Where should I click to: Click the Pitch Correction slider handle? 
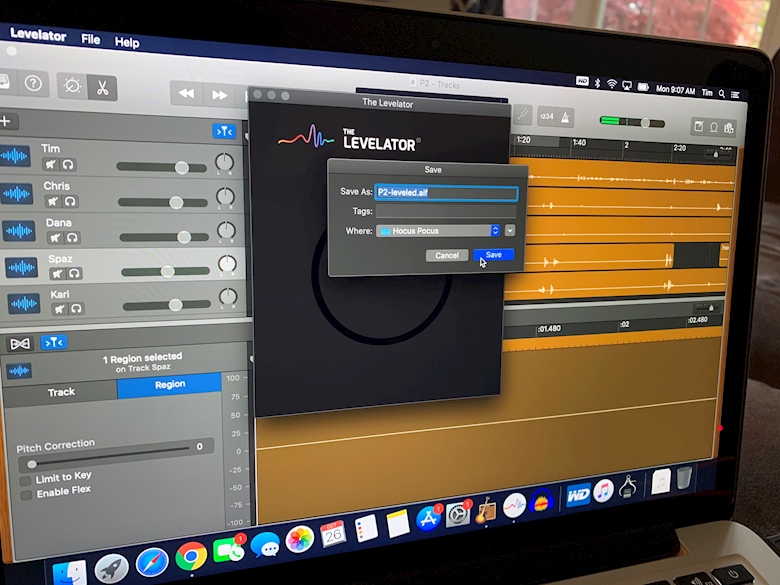(32, 464)
